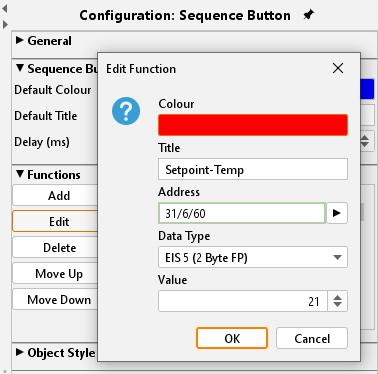This screenshot has height=374, width=378.
Task: Cancel the Edit Function dialog
Action: point(312,338)
